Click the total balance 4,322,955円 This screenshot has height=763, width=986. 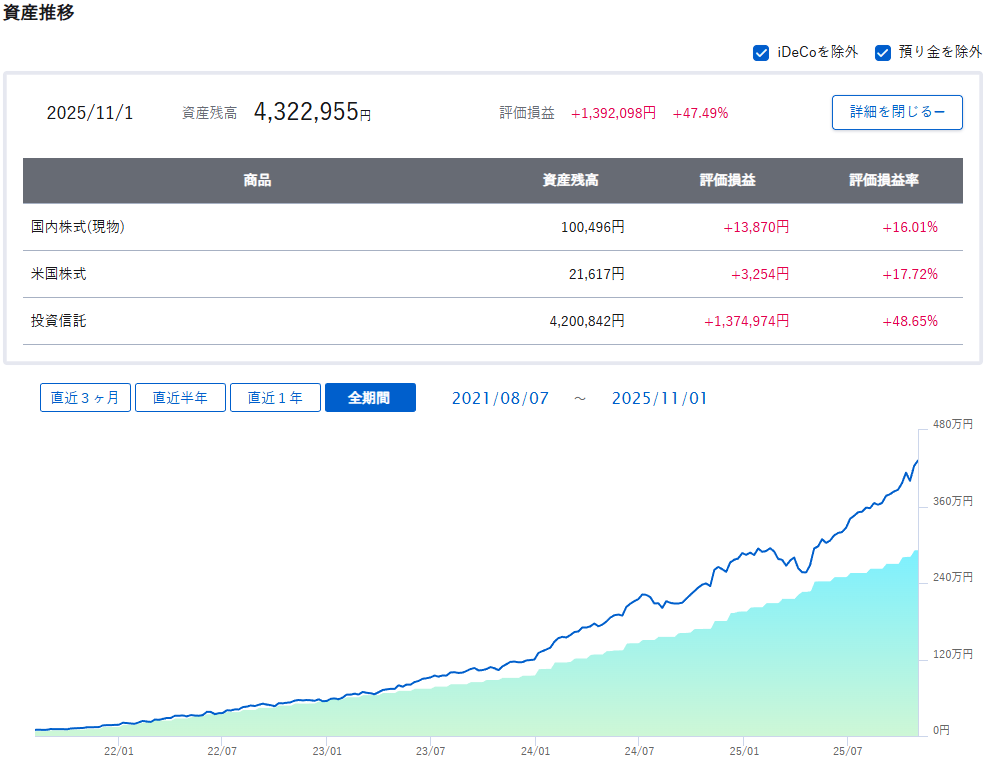point(311,112)
